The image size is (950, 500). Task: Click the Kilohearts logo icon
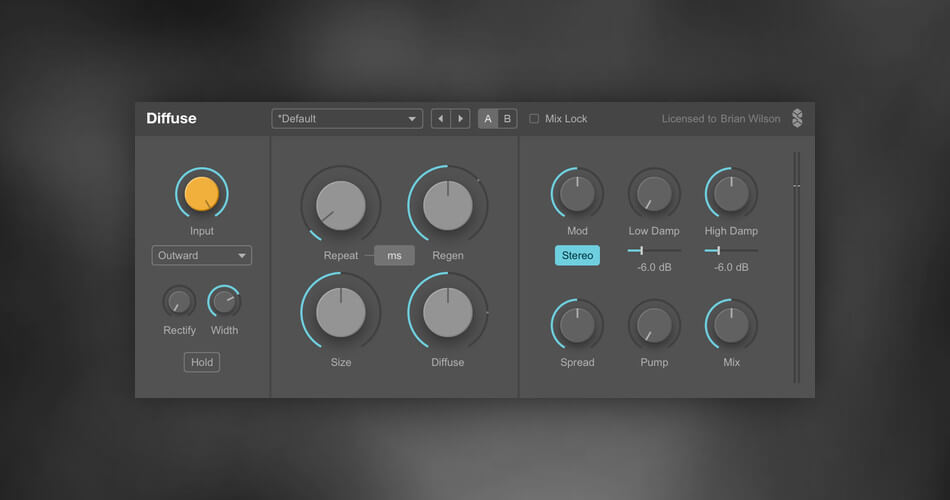coord(797,119)
